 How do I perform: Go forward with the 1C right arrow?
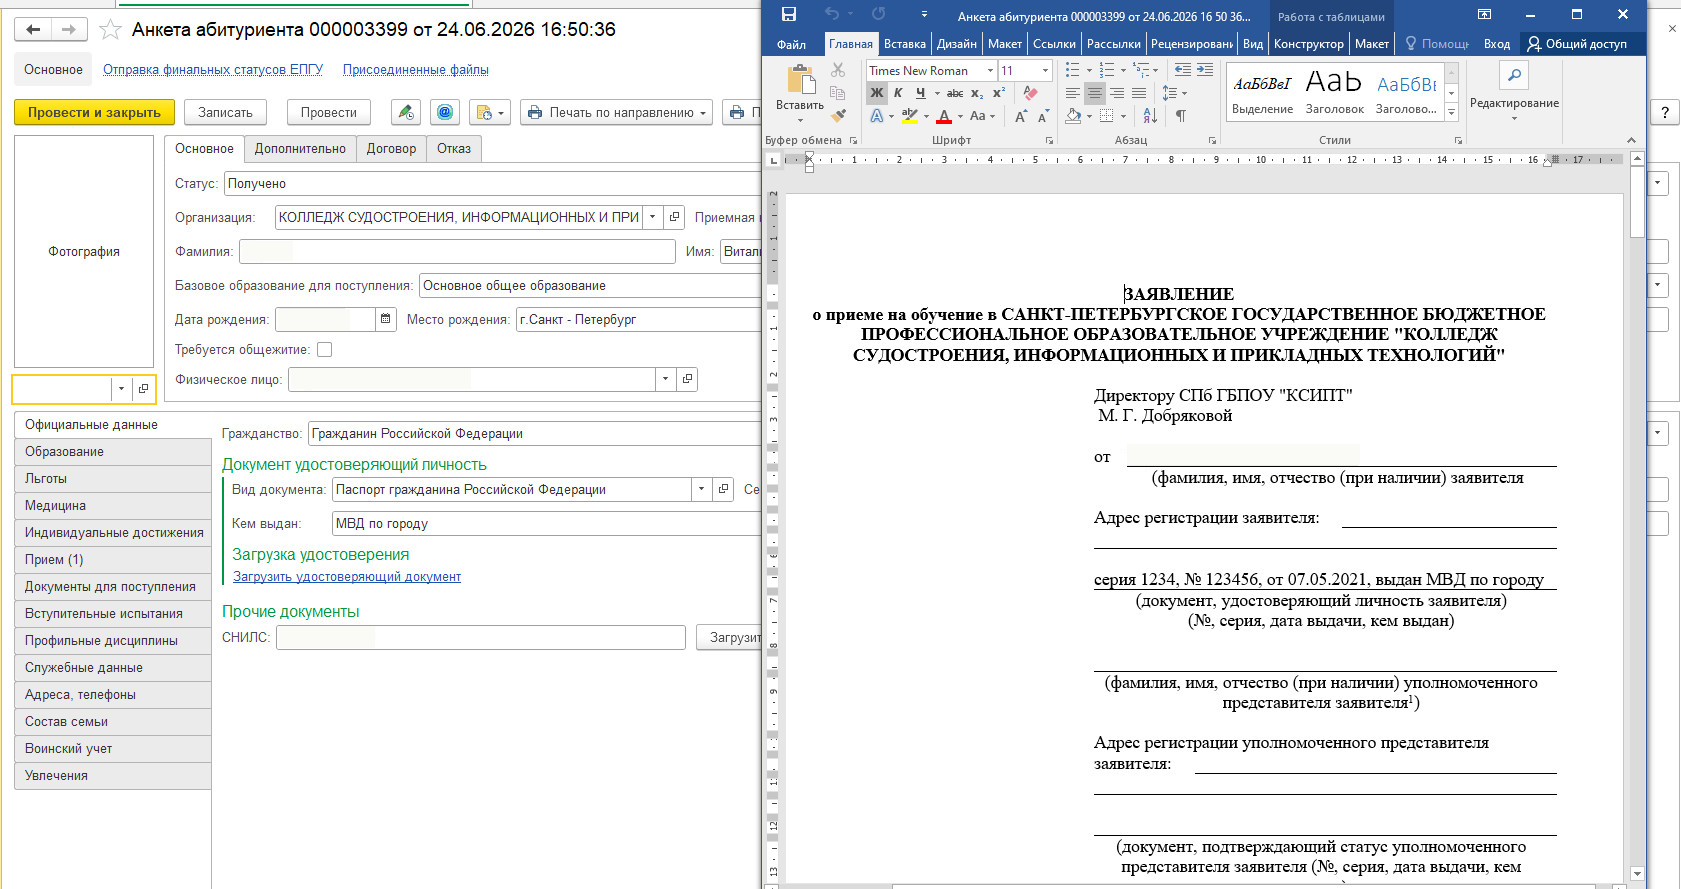(69, 30)
